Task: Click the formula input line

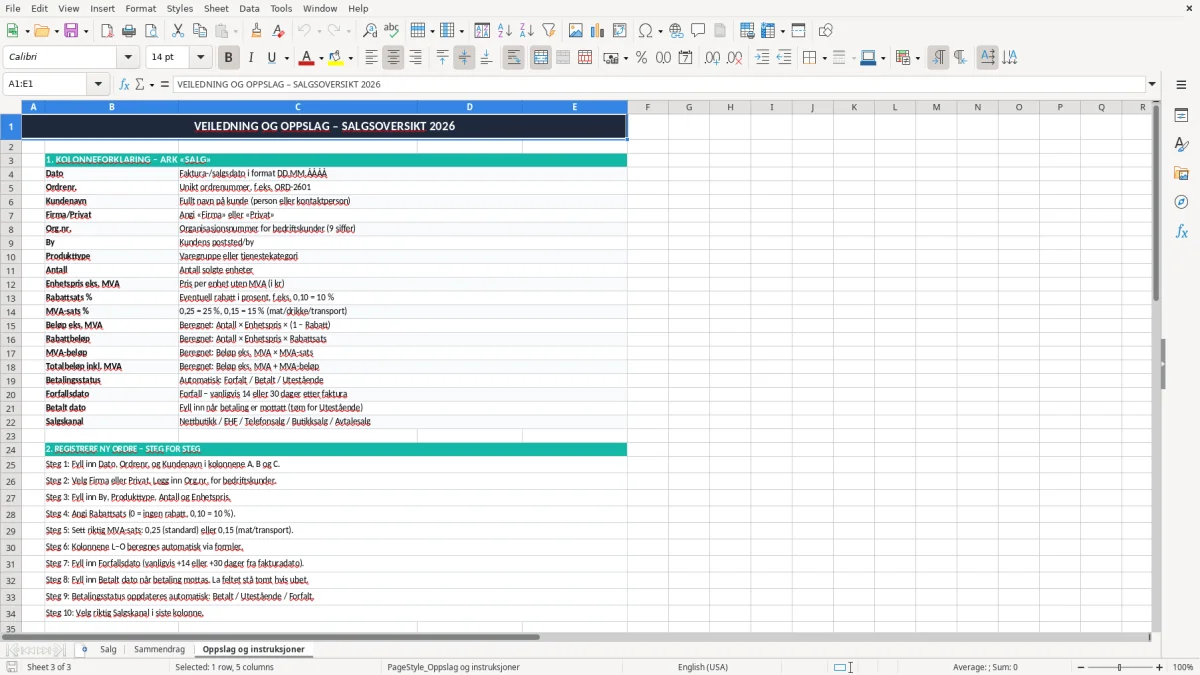Action: tap(659, 84)
